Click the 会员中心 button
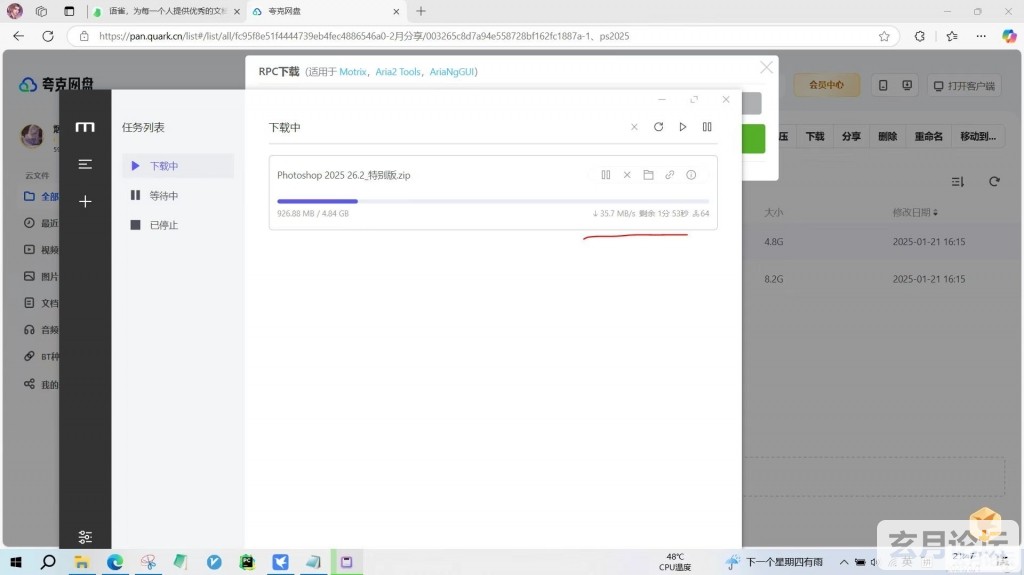 point(826,85)
